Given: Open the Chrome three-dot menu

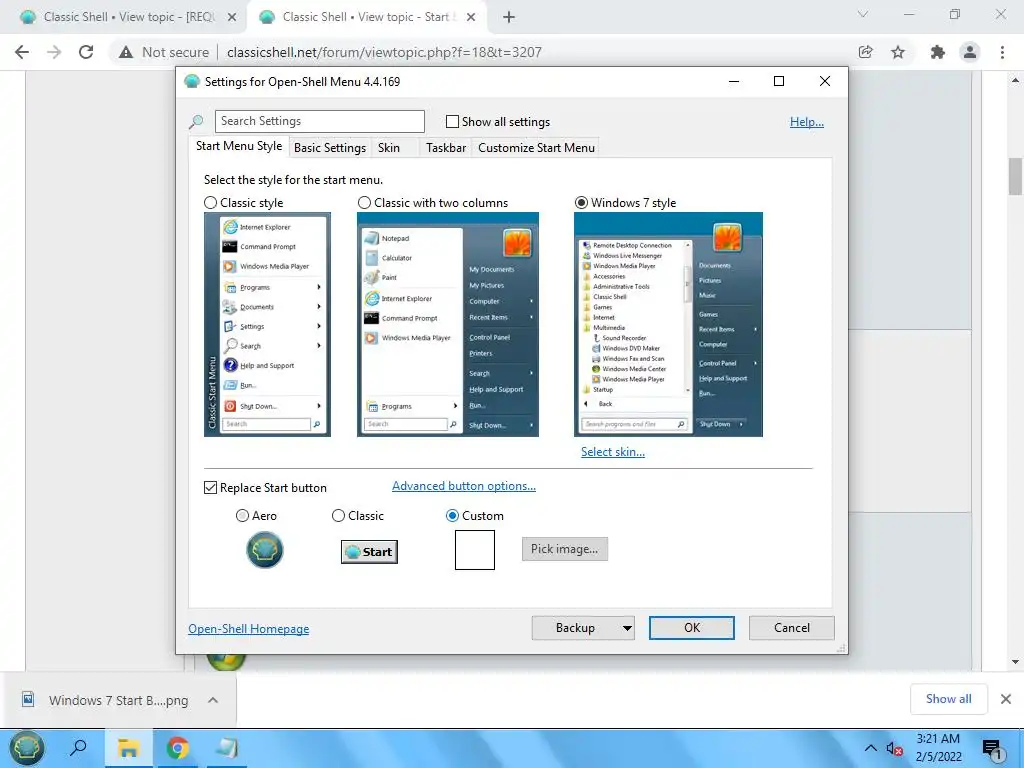Looking at the screenshot, I should [1002, 52].
